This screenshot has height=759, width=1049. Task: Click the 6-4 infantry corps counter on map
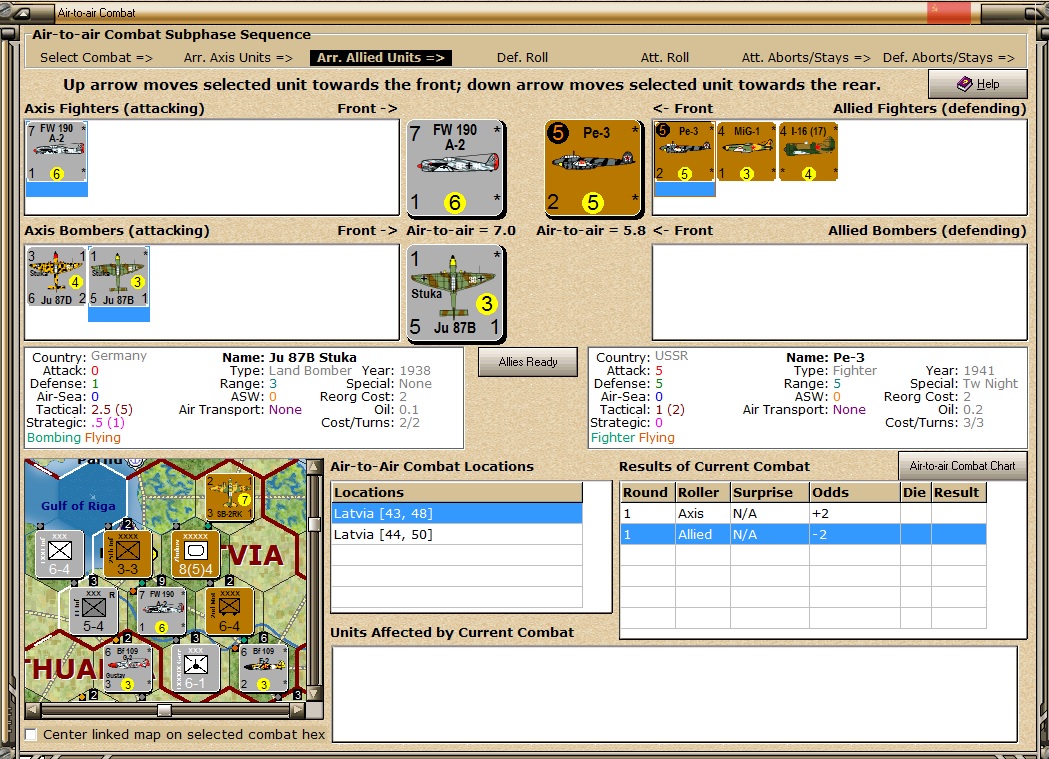(x=60, y=554)
